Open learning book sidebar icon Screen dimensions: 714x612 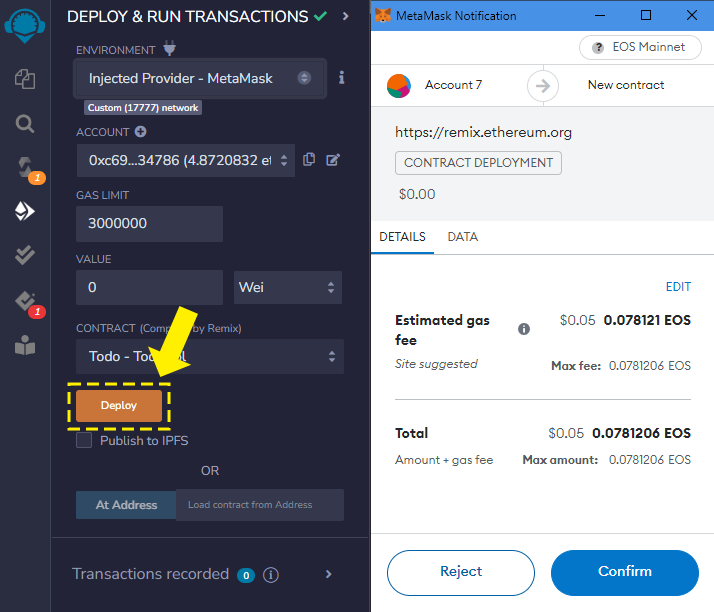[25, 345]
